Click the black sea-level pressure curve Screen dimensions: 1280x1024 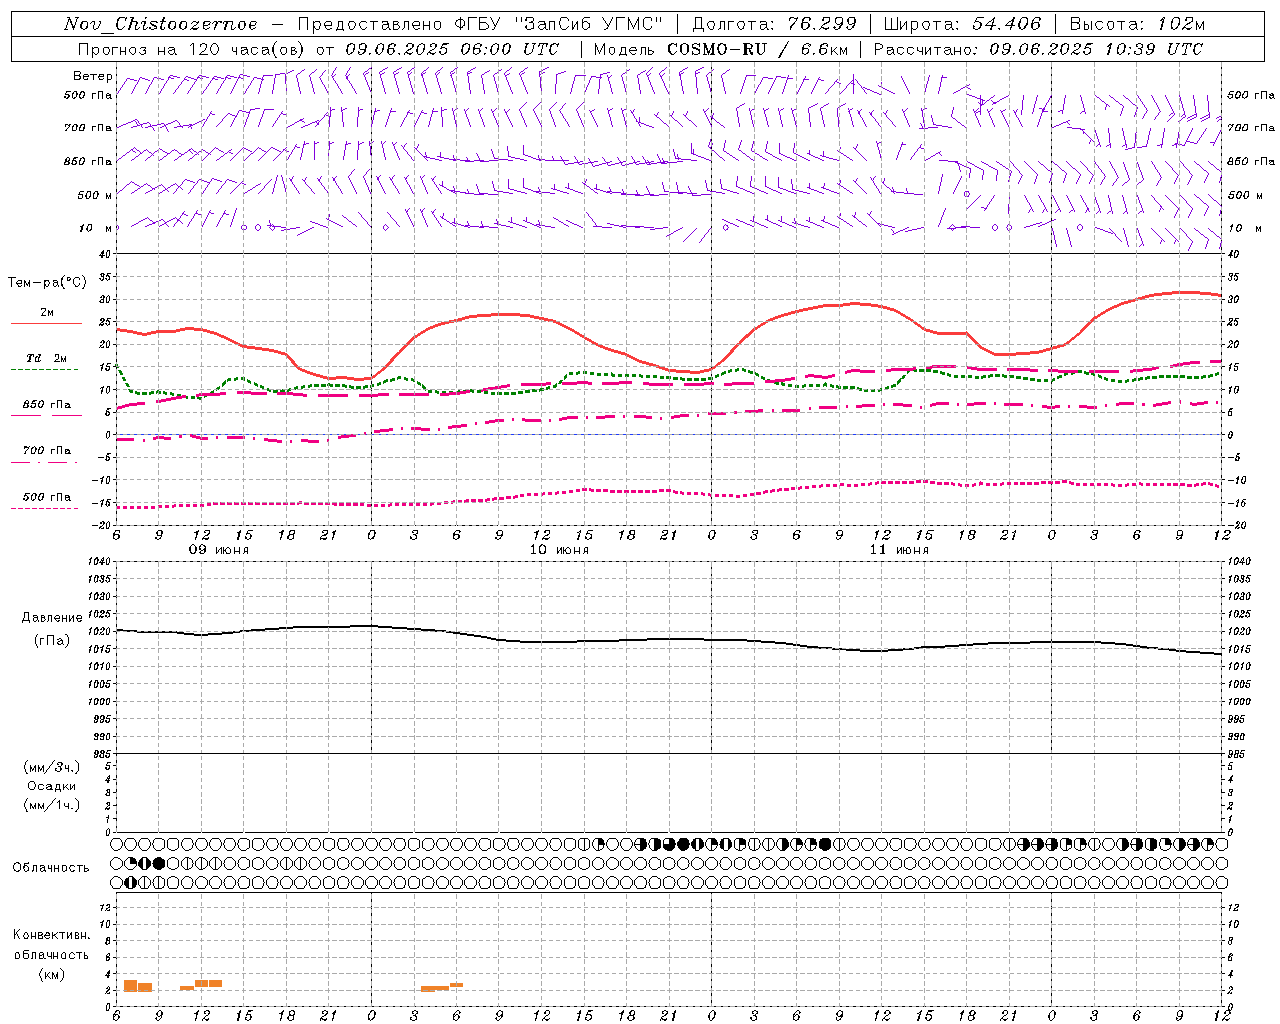tap(670, 639)
